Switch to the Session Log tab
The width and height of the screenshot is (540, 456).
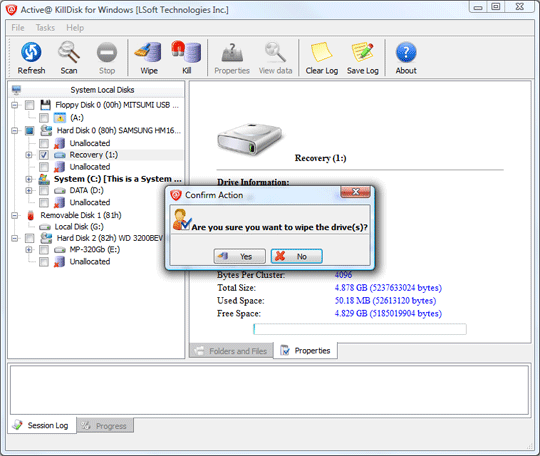41,426
